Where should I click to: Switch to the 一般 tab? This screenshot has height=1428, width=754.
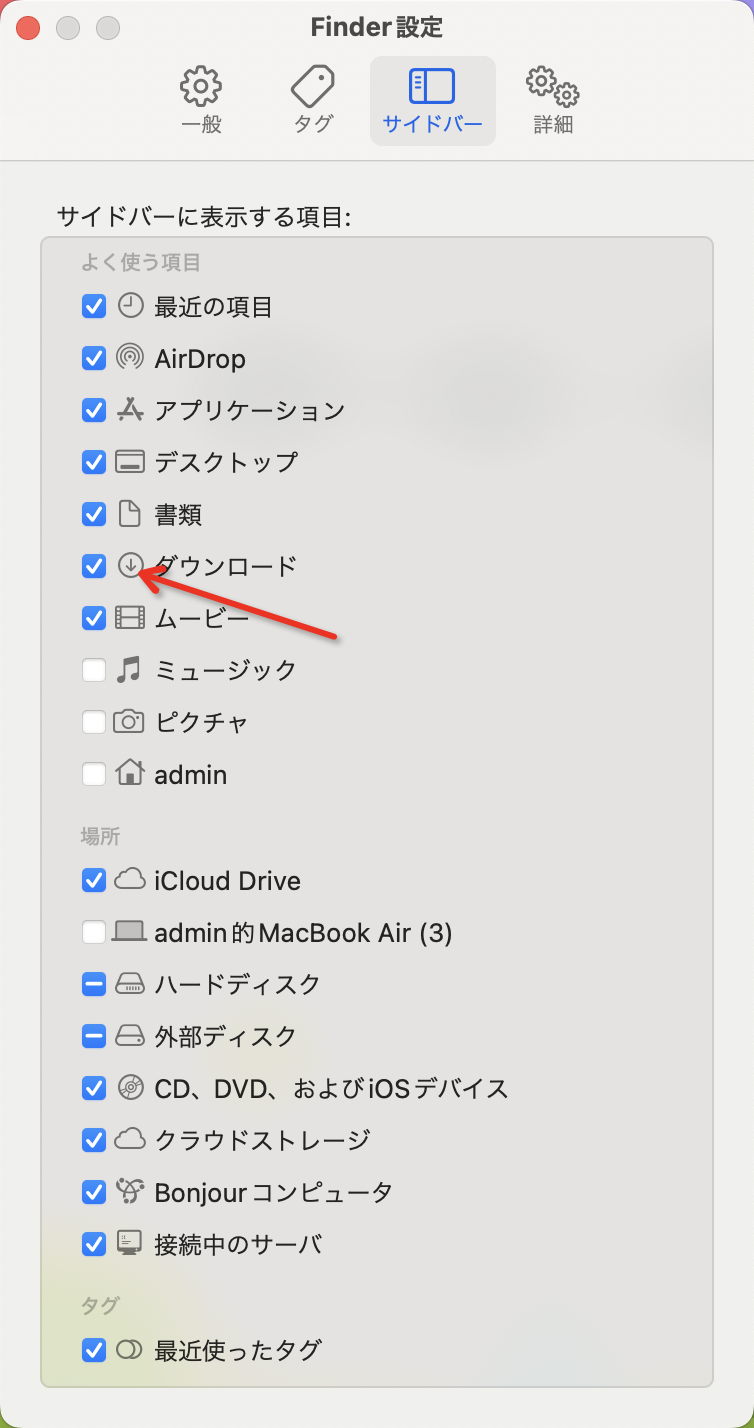click(x=201, y=101)
